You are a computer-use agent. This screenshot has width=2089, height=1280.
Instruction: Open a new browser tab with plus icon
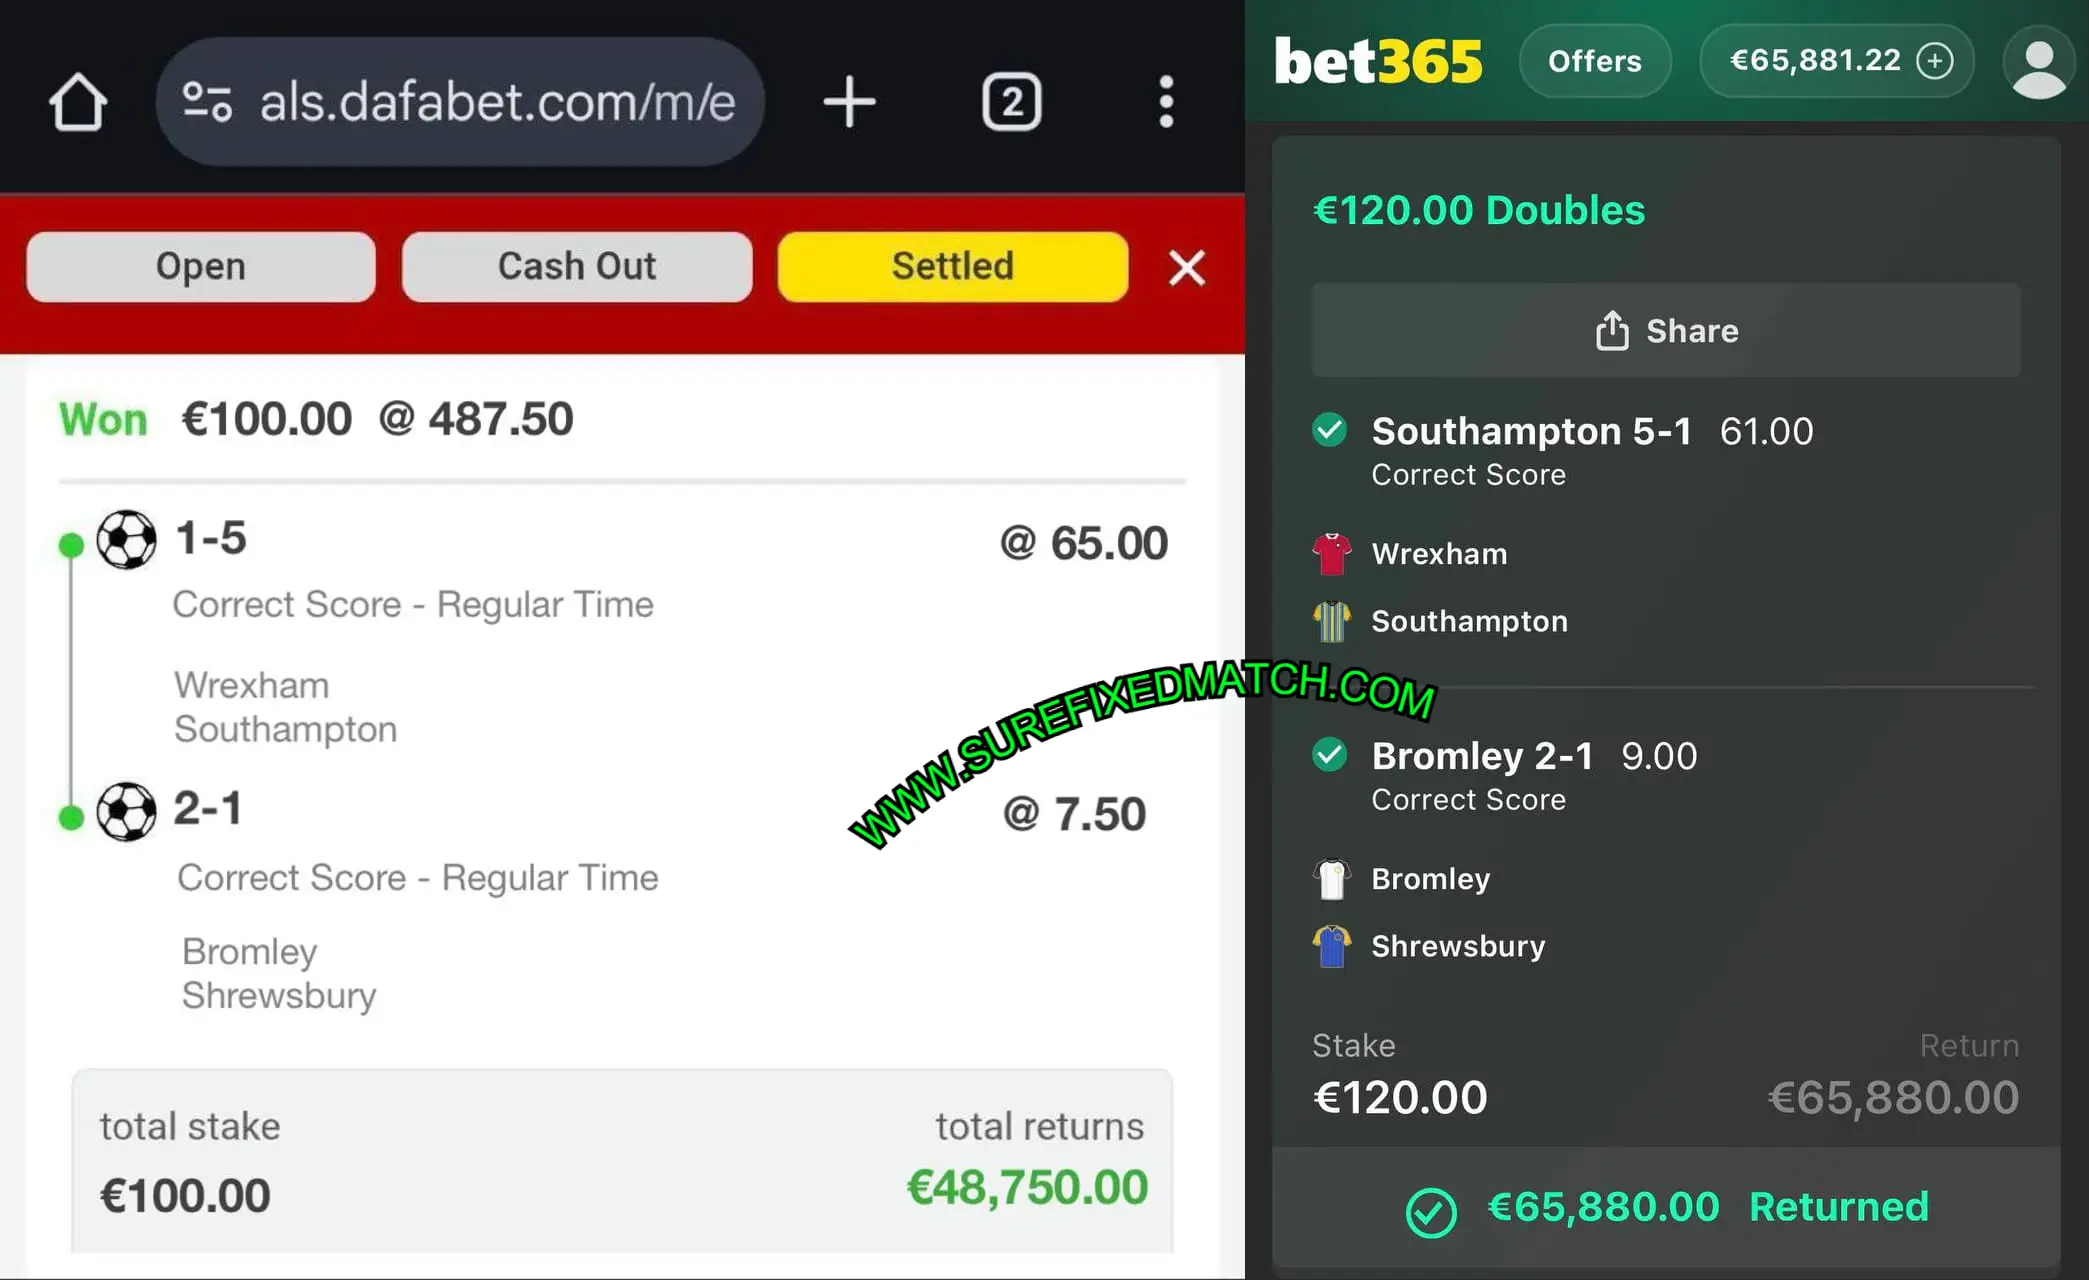tap(849, 102)
